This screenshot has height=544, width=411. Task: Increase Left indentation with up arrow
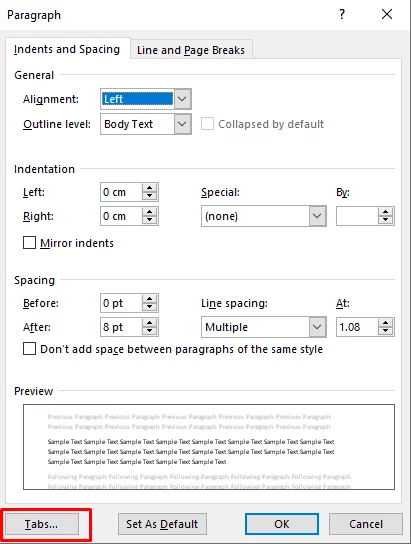point(149,188)
